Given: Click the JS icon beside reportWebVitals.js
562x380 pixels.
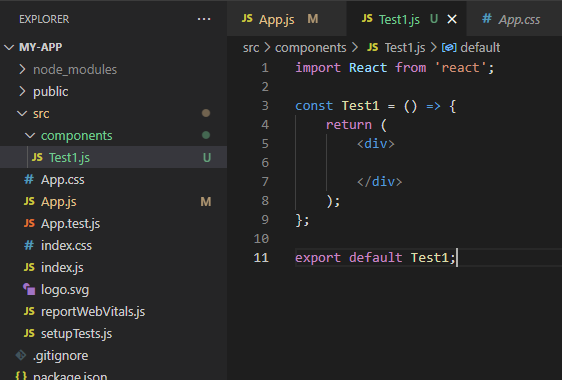Looking at the screenshot, I should [29, 312].
